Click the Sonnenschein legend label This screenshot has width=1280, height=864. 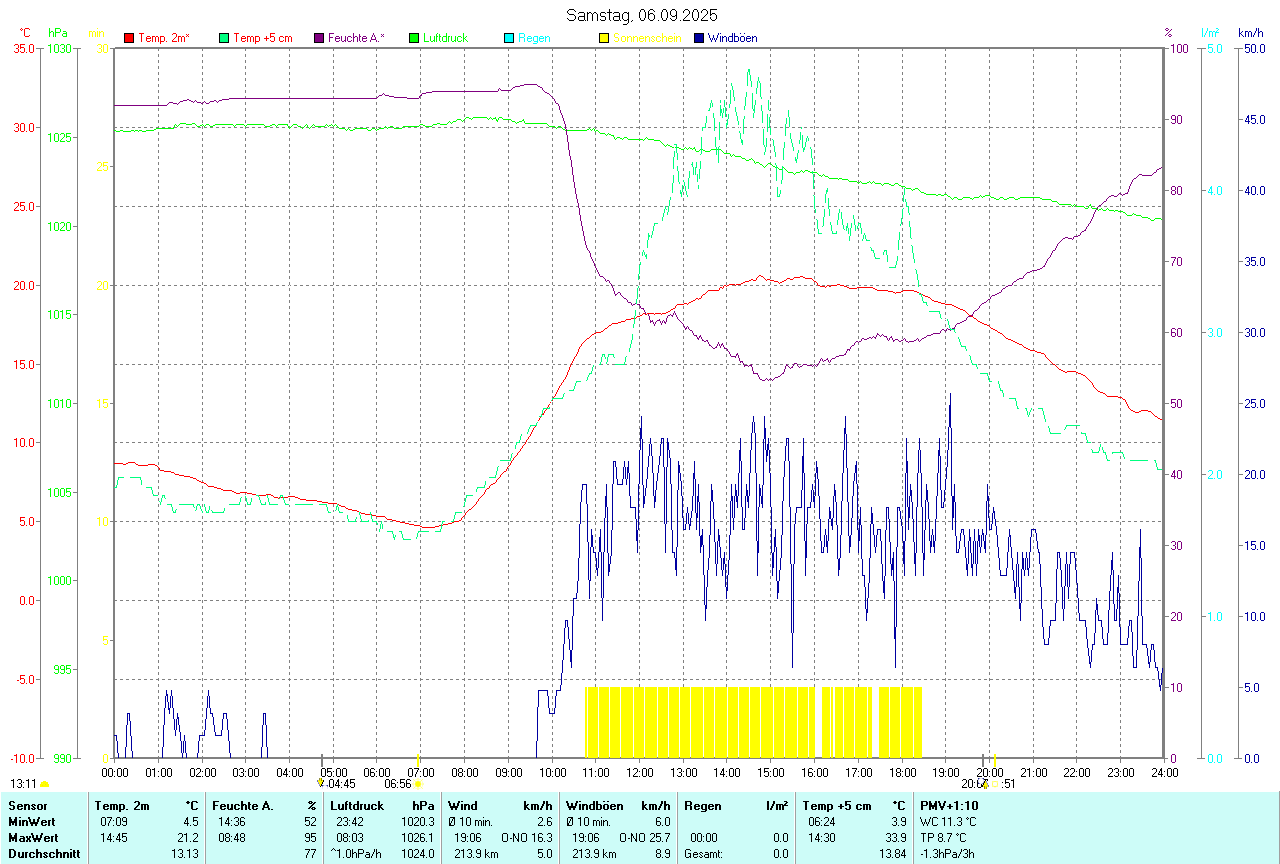point(647,38)
